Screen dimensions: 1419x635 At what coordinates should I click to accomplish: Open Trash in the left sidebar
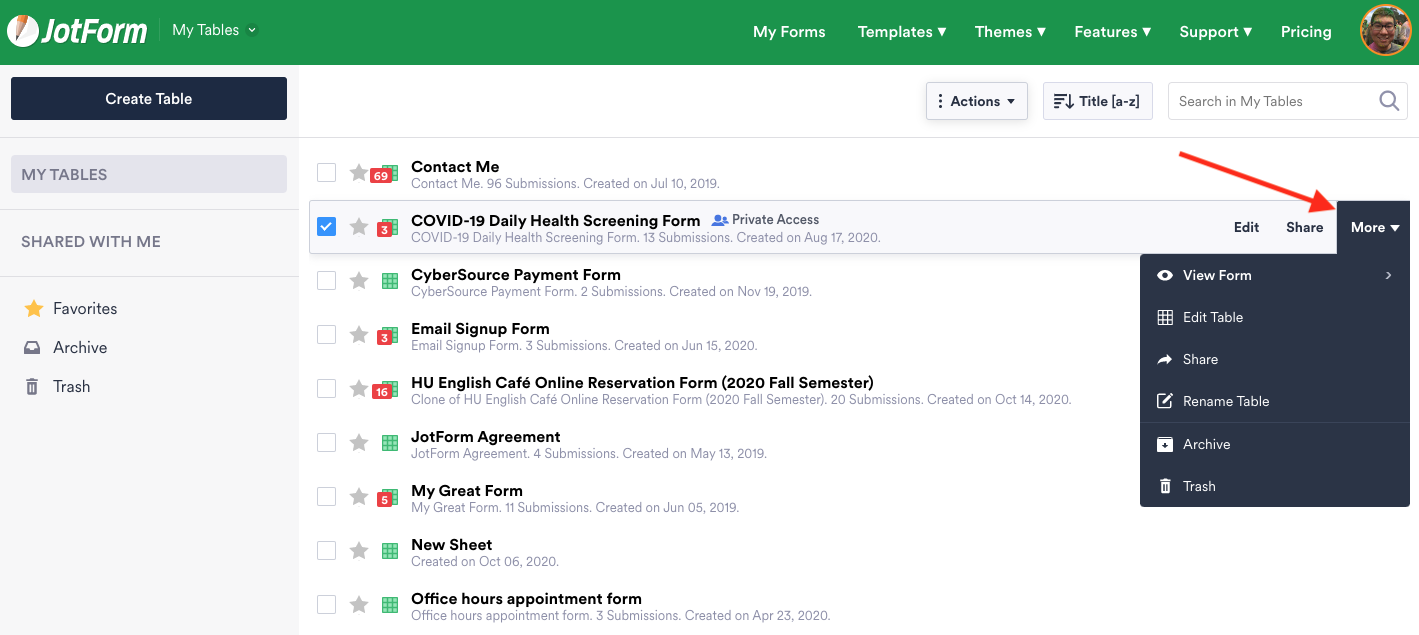71,387
